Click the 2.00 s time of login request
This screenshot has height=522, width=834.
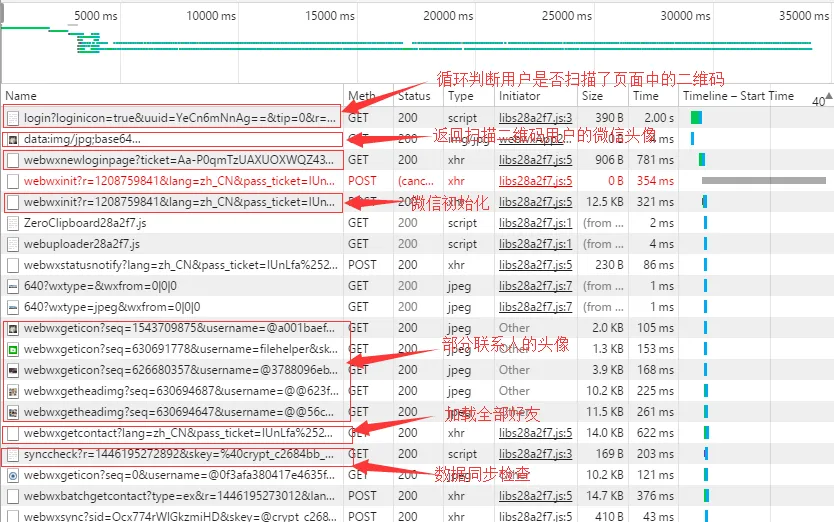tap(659, 118)
